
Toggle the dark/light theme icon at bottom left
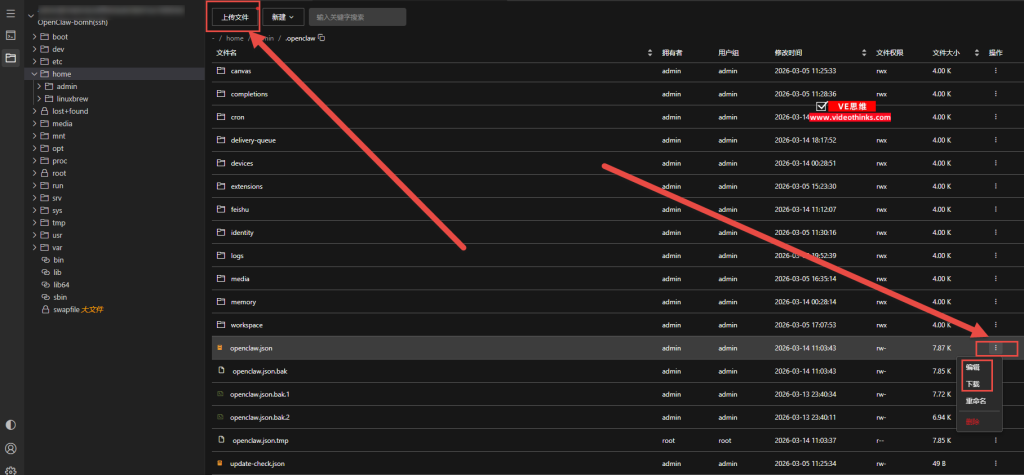point(11,426)
